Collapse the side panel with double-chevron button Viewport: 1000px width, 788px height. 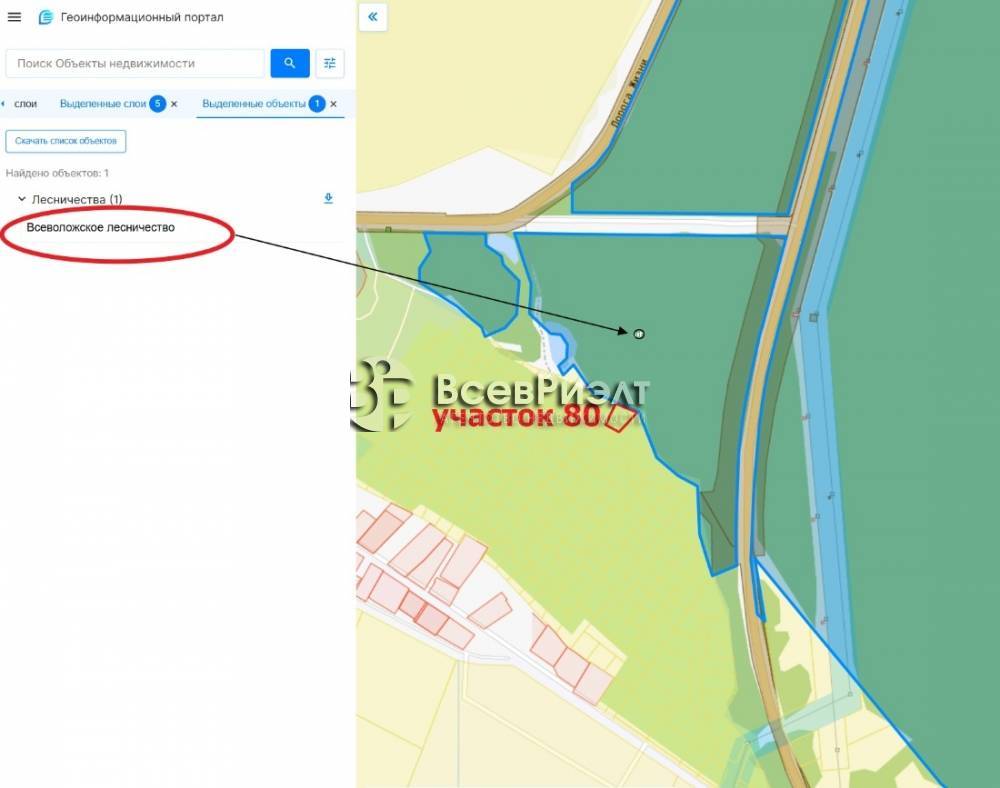point(373,17)
